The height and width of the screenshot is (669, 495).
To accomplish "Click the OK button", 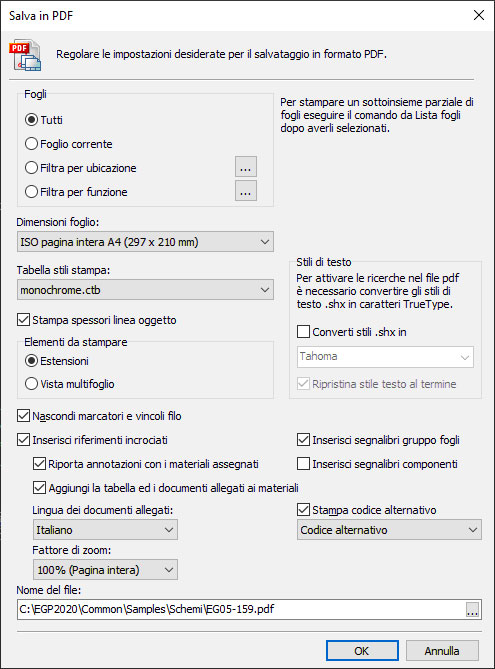I will tap(362, 651).
